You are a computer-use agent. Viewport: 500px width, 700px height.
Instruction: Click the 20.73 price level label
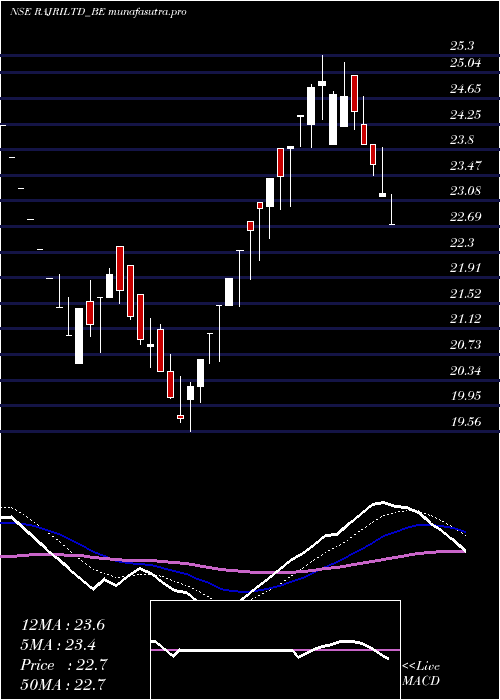465,345
